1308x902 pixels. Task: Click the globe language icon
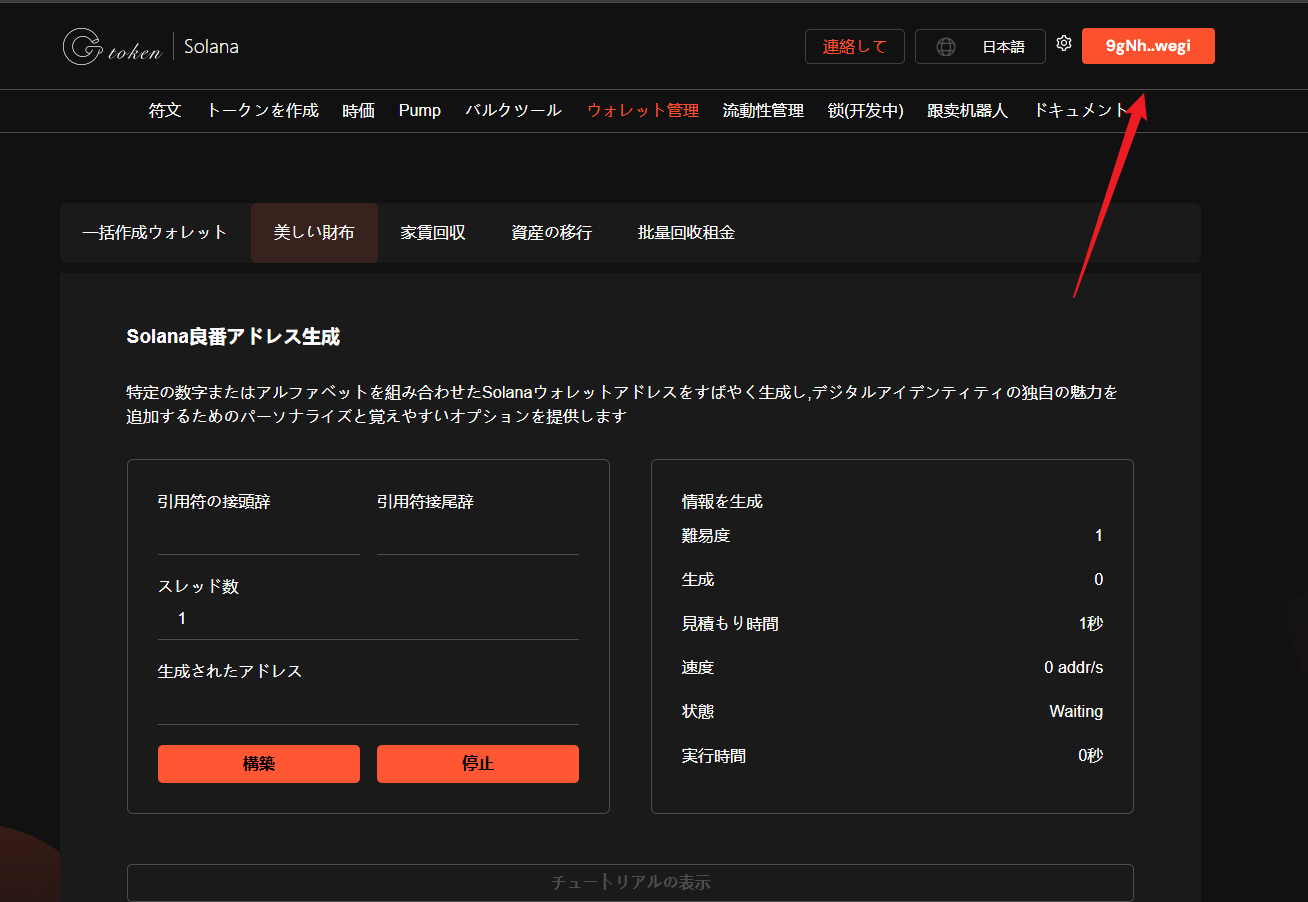(945, 47)
